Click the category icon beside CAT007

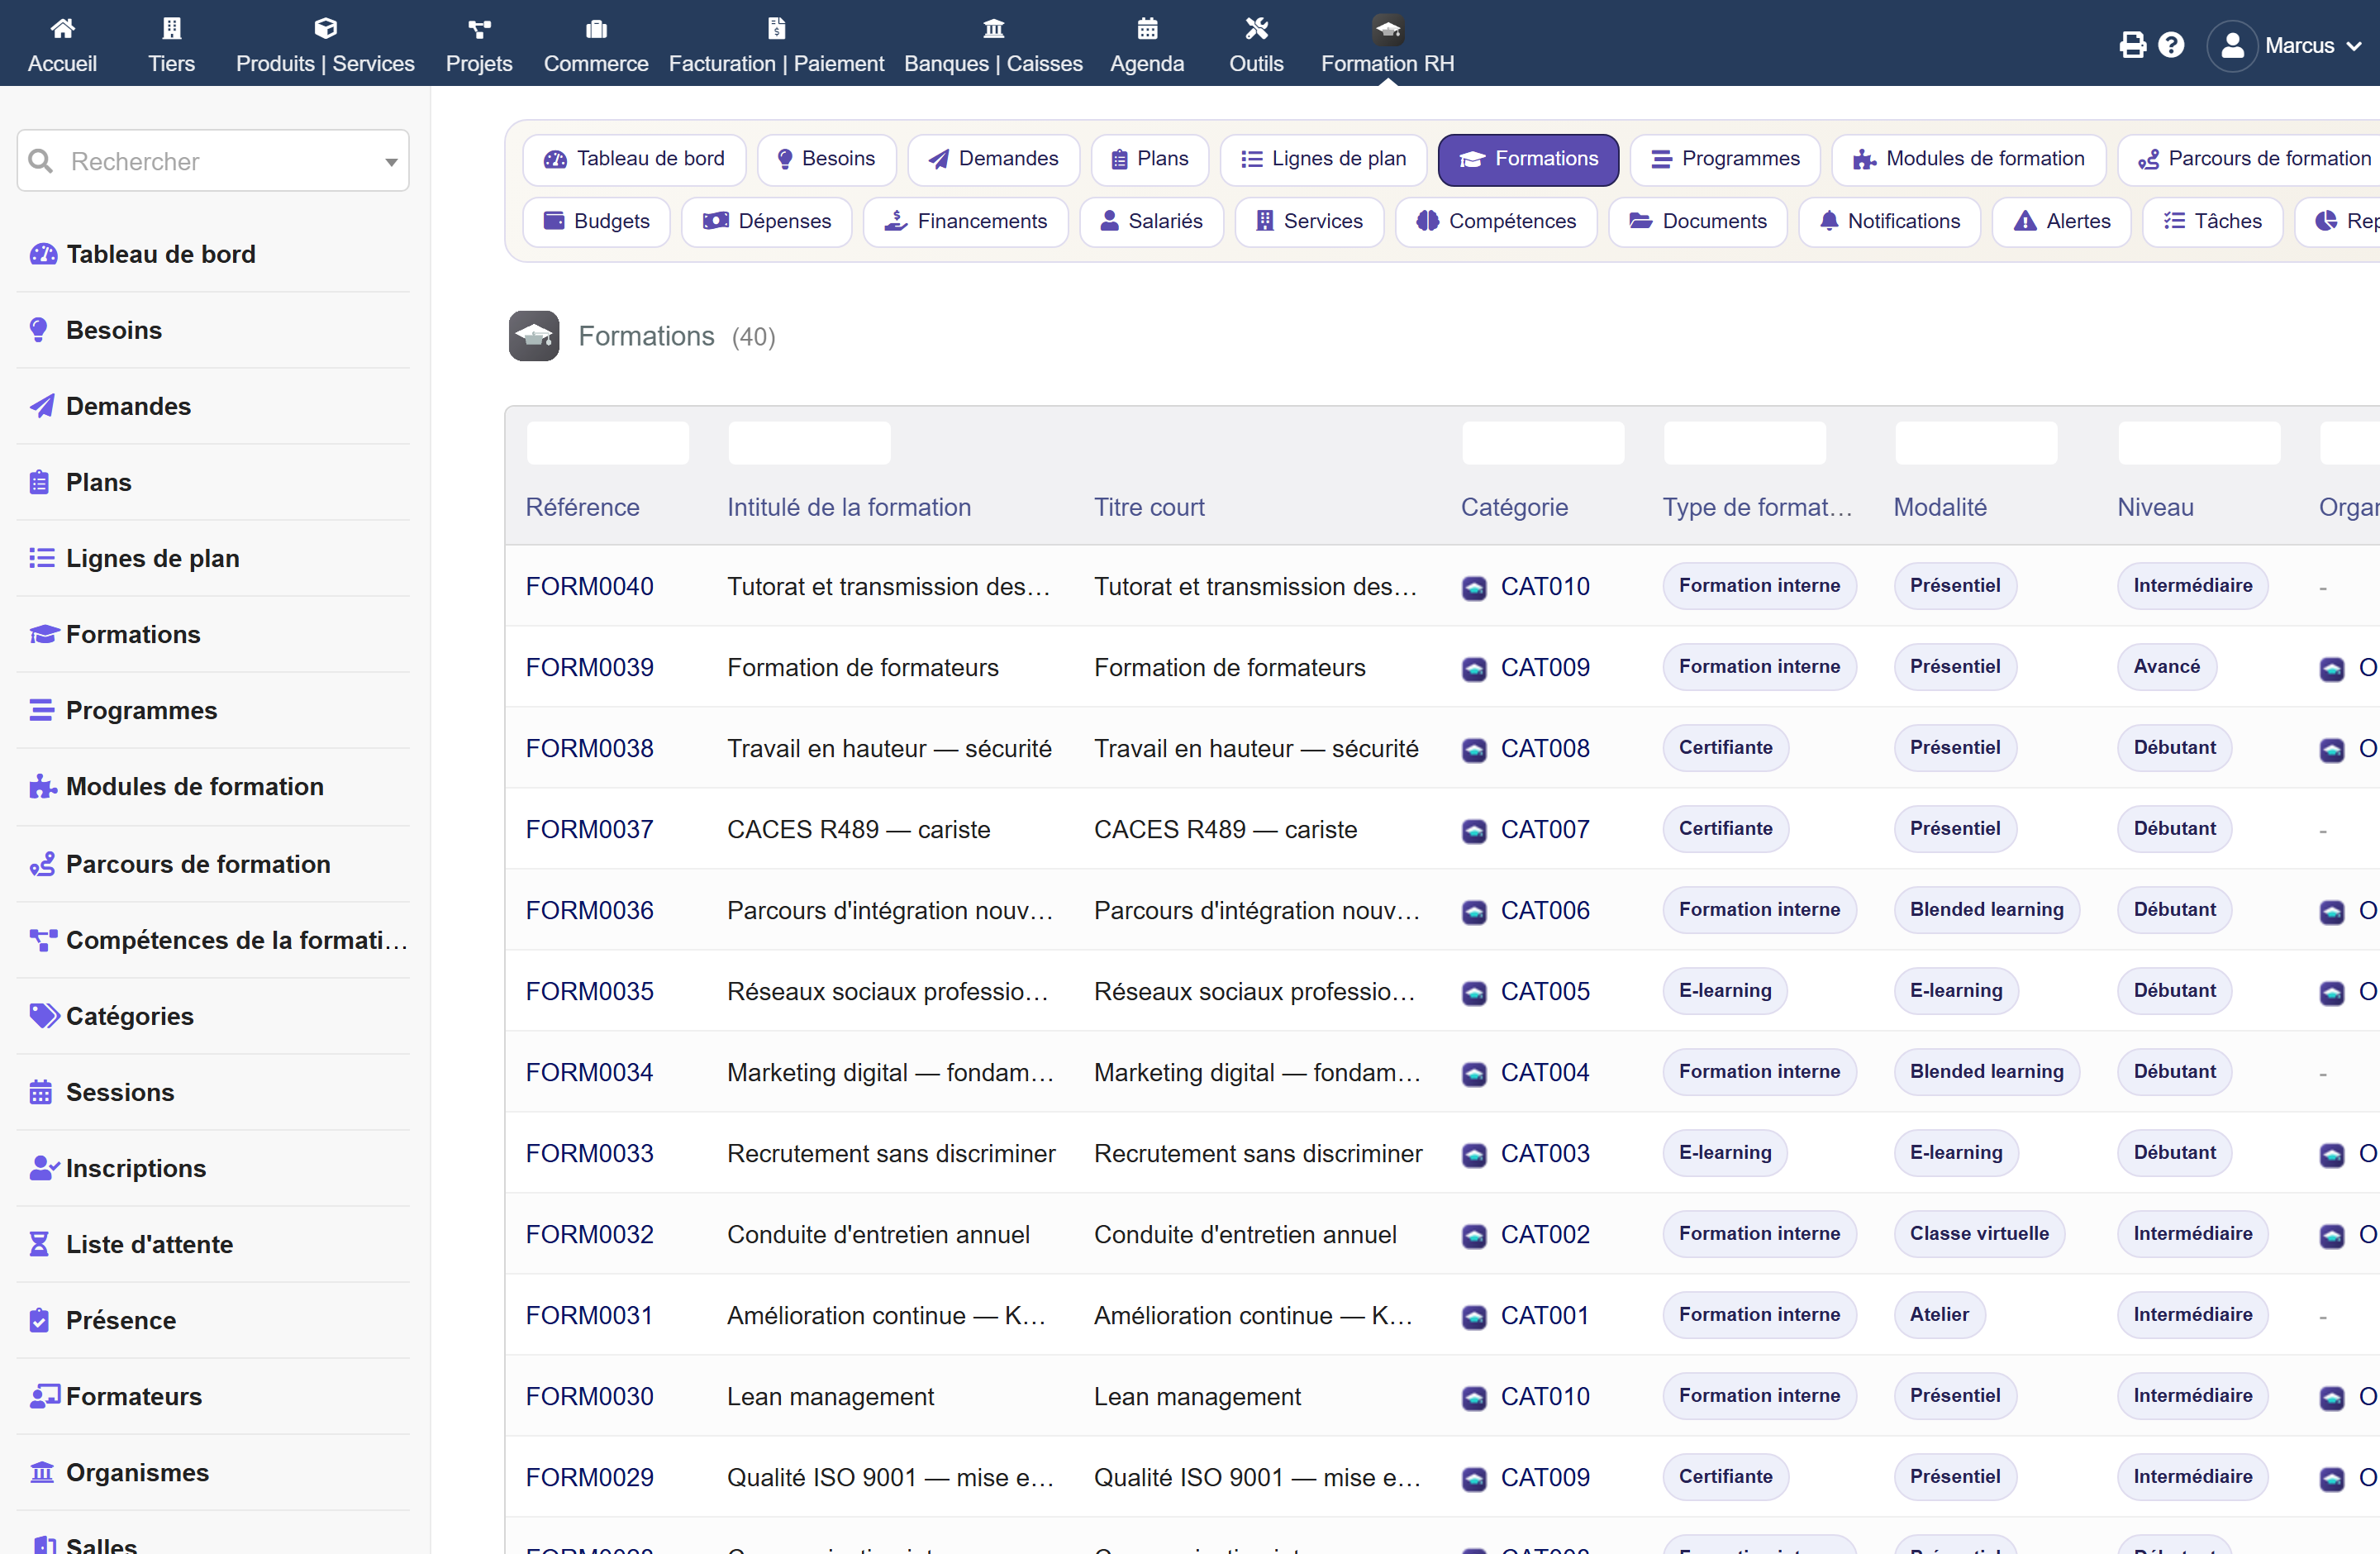[1474, 831]
